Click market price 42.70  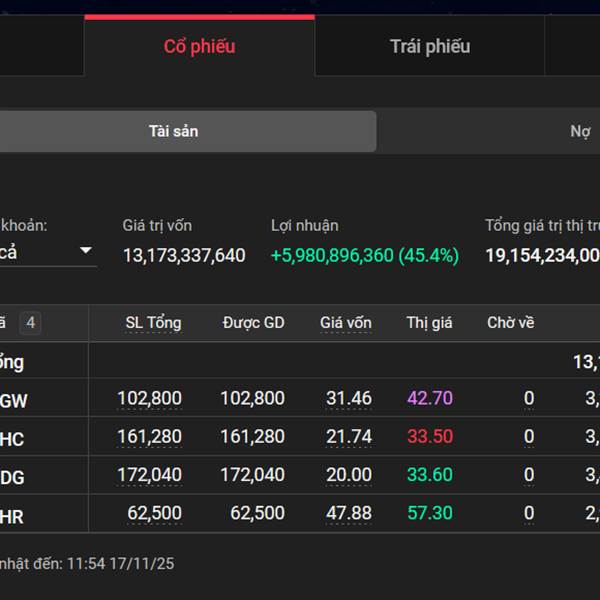[430, 398]
